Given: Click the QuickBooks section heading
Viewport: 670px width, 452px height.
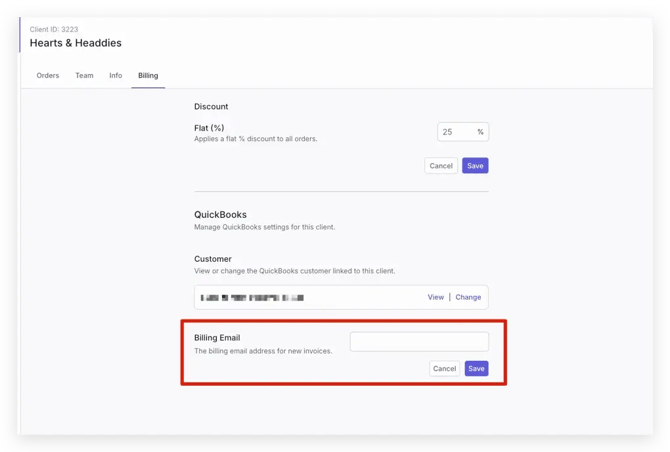Looking at the screenshot, I should click(x=220, y=214).
